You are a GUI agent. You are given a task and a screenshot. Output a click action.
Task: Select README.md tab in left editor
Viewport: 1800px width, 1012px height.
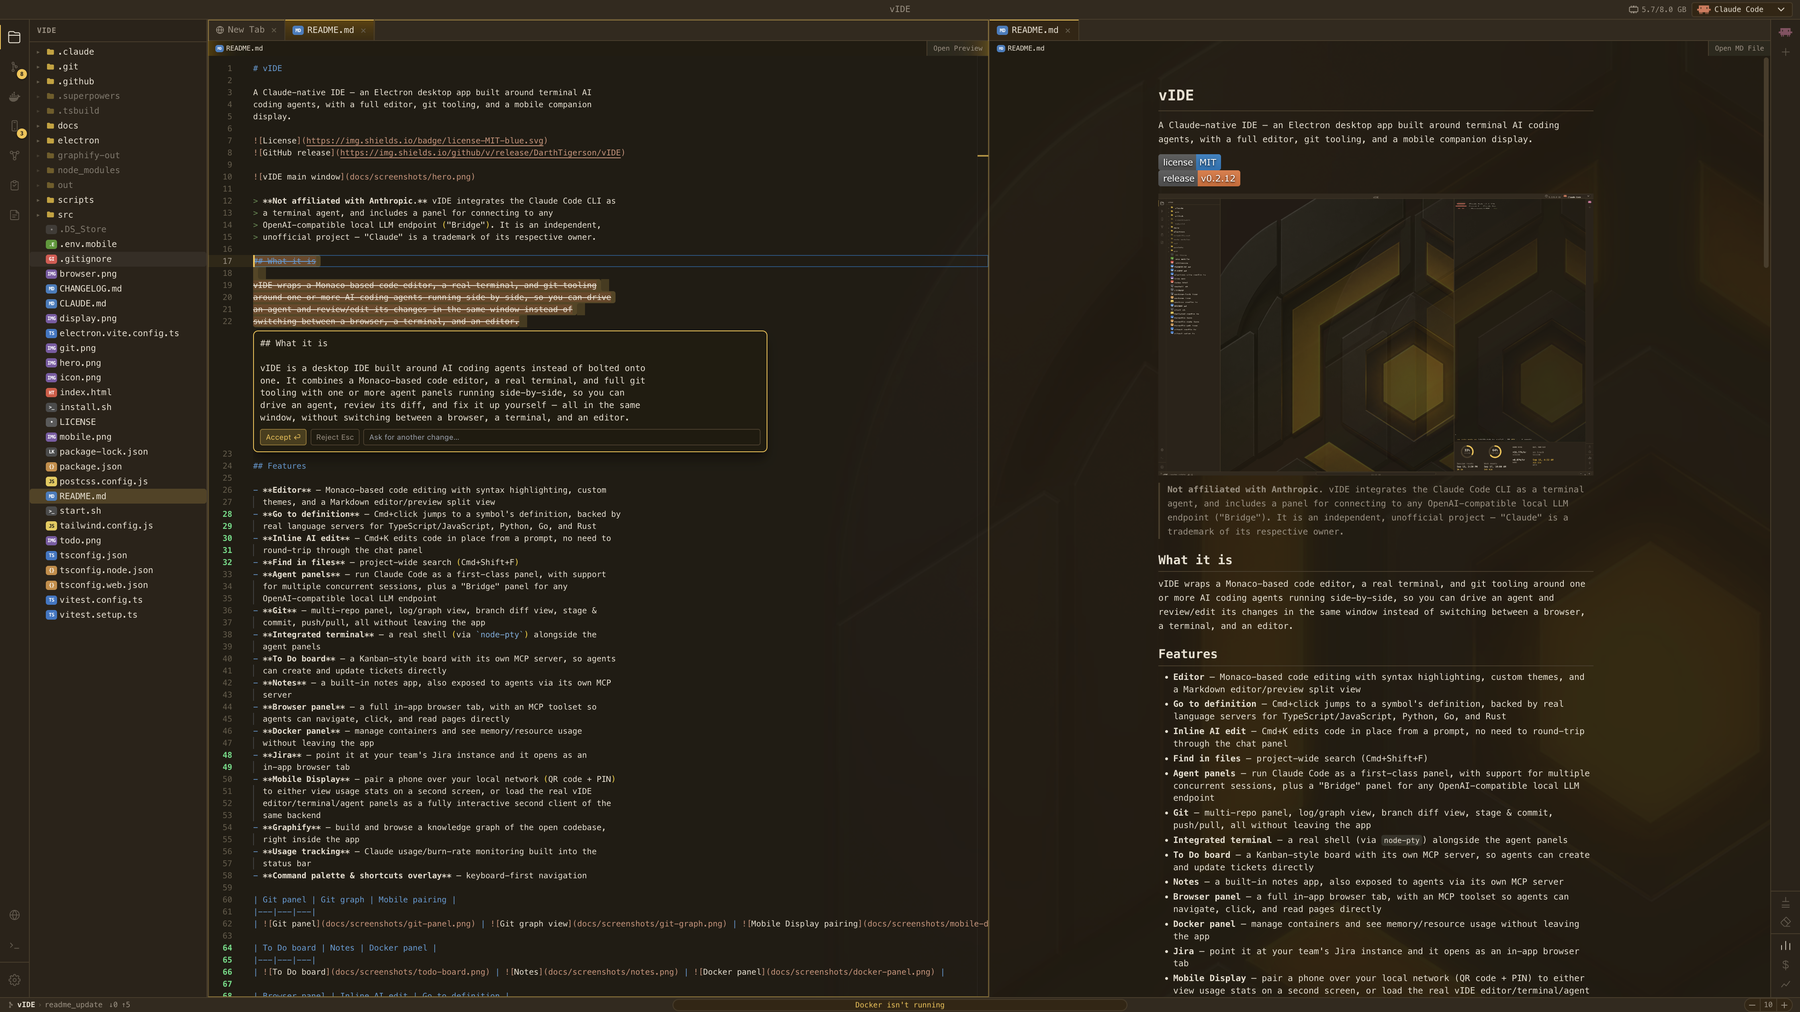point(329,30)
